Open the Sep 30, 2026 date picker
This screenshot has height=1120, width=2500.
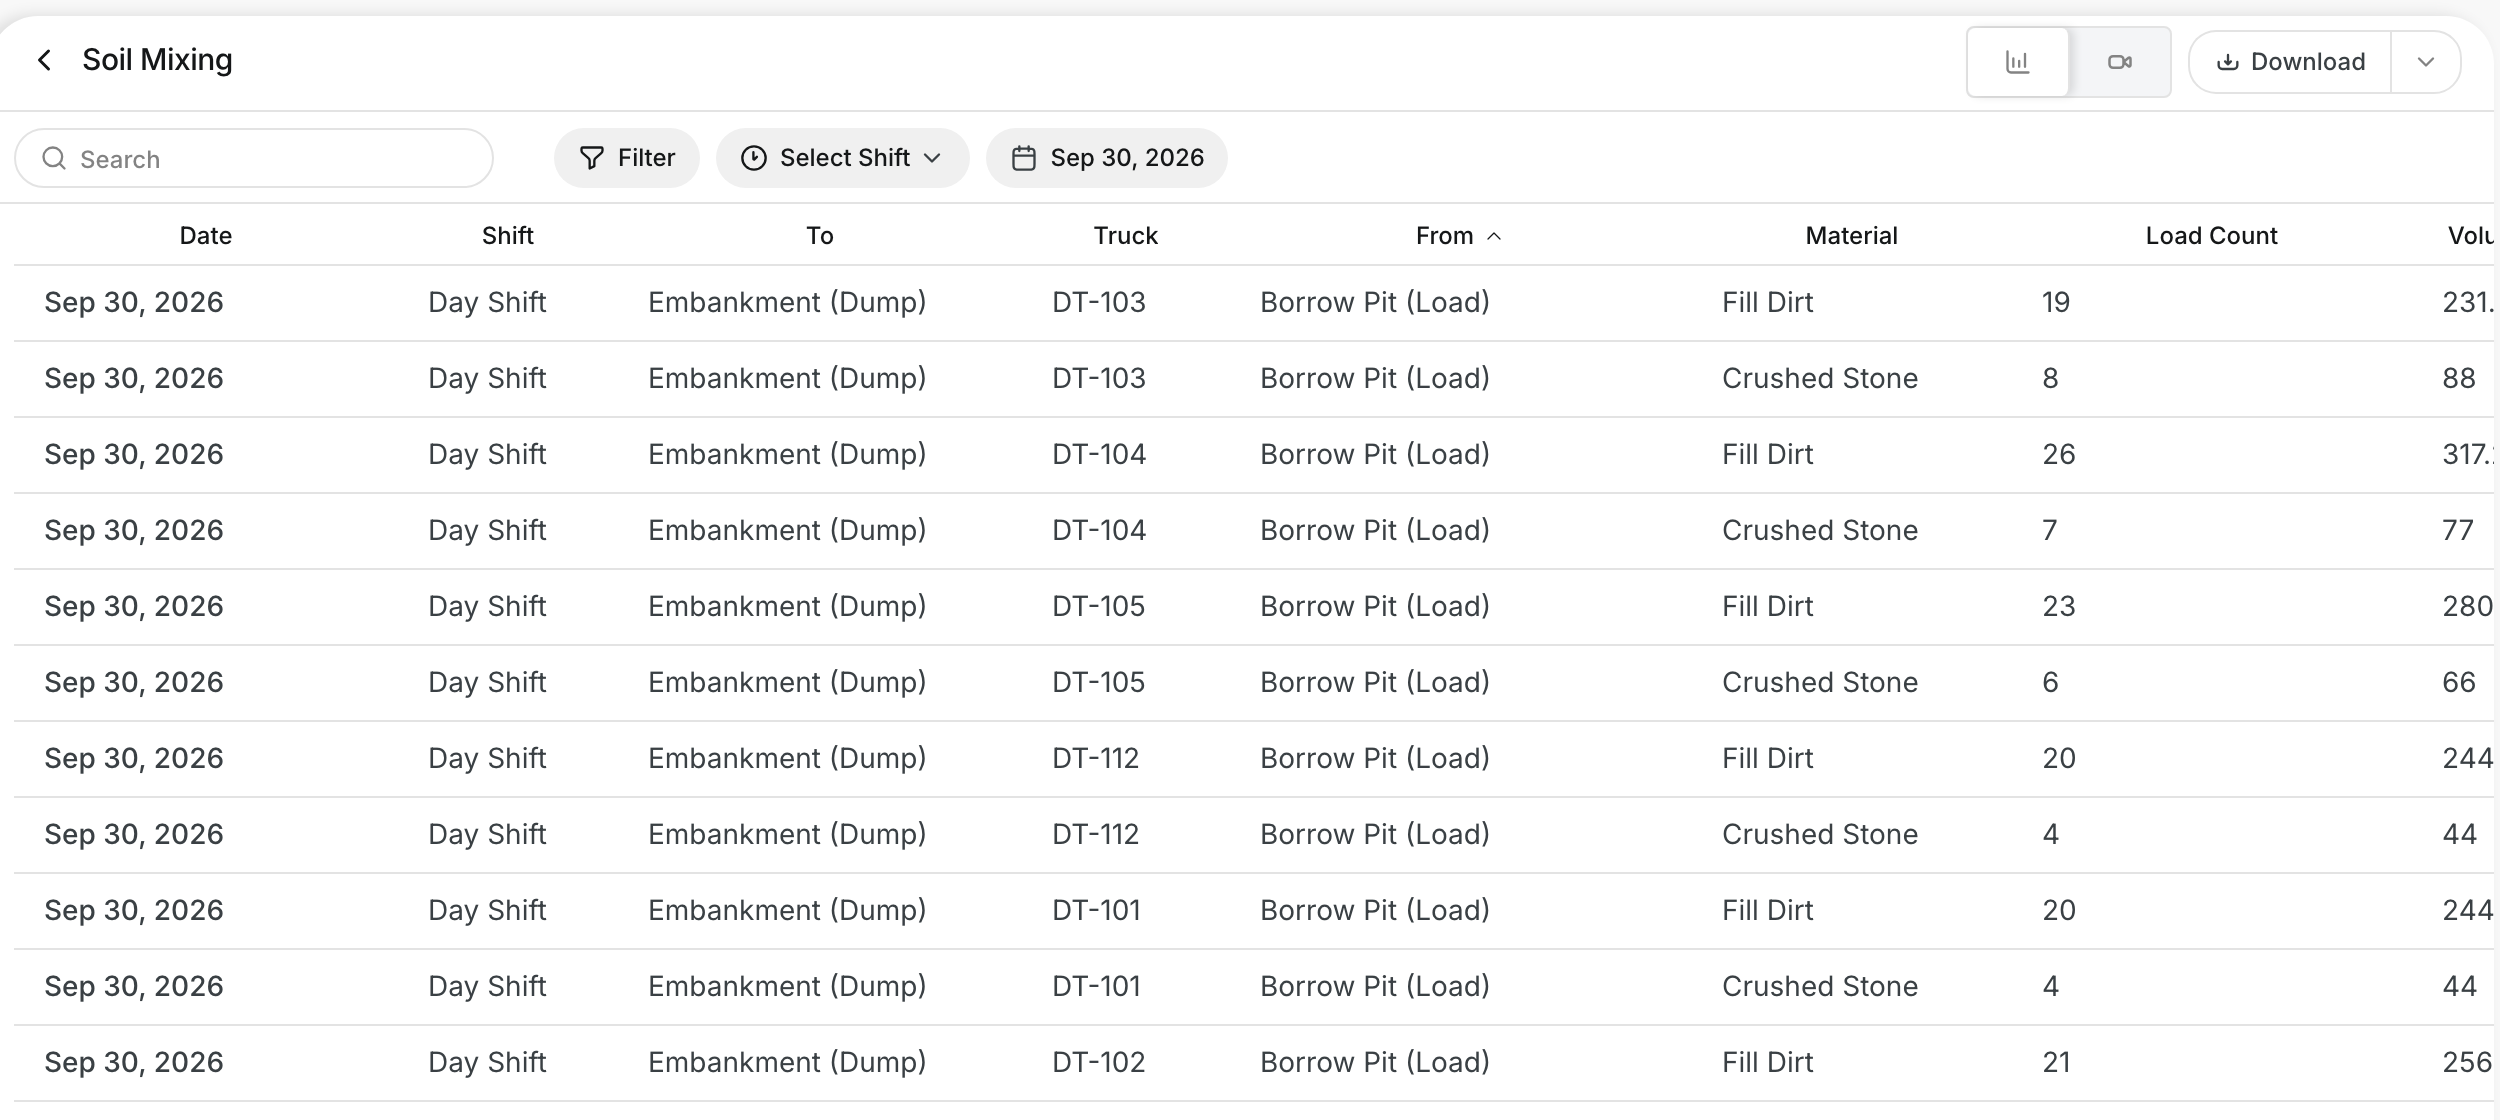tap(1107, 158)
